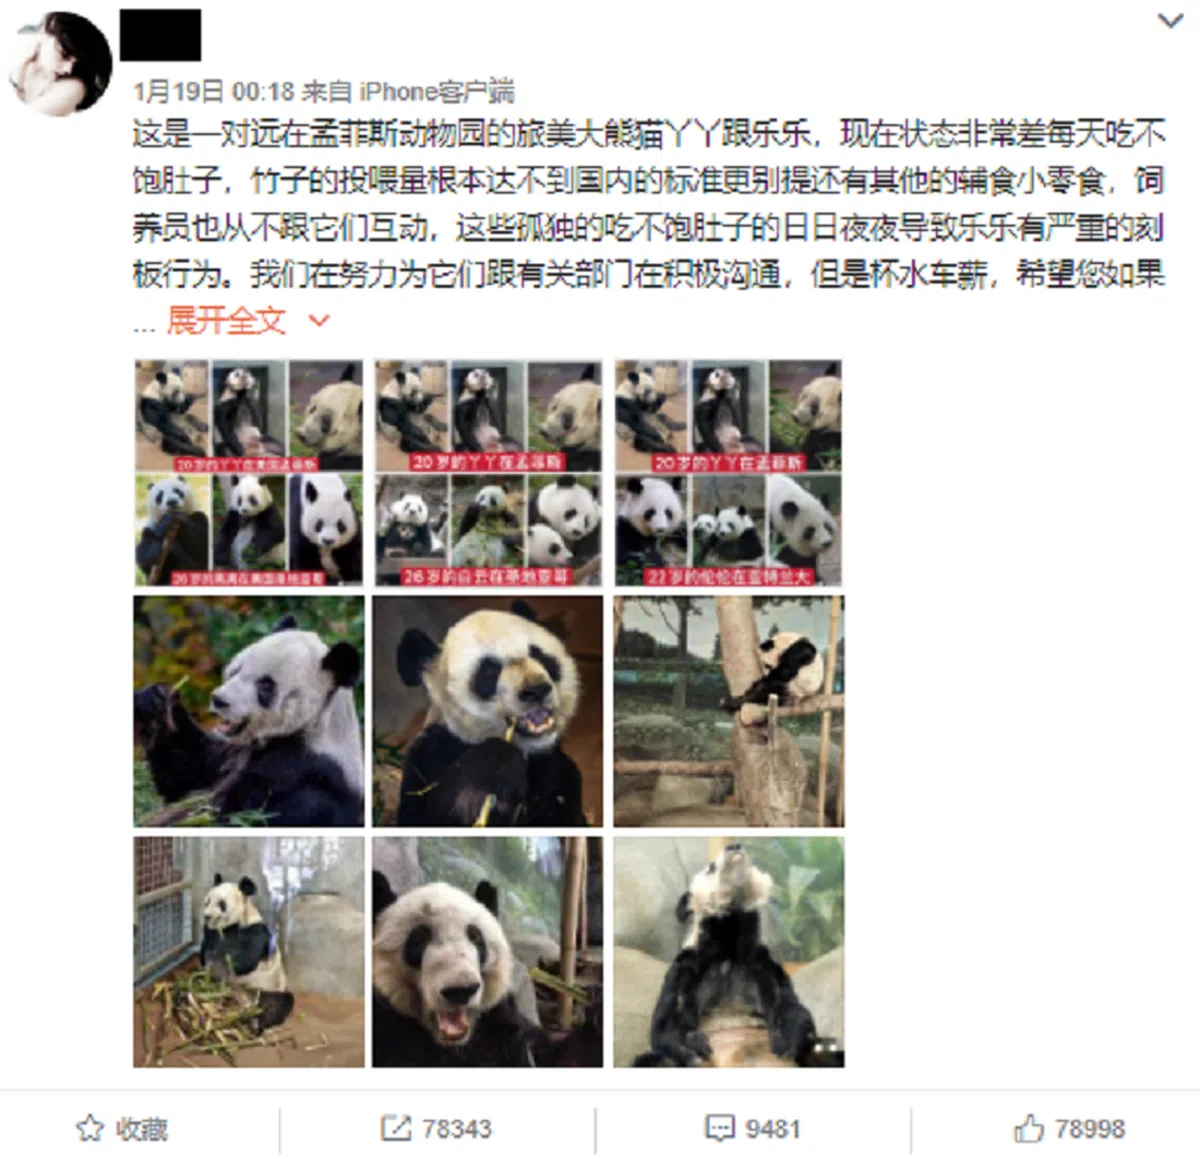Open the first collage thumbnail of pandas
This screenshot has height=1159, width=1200.
pyautogui.click(x=249, y=472)
